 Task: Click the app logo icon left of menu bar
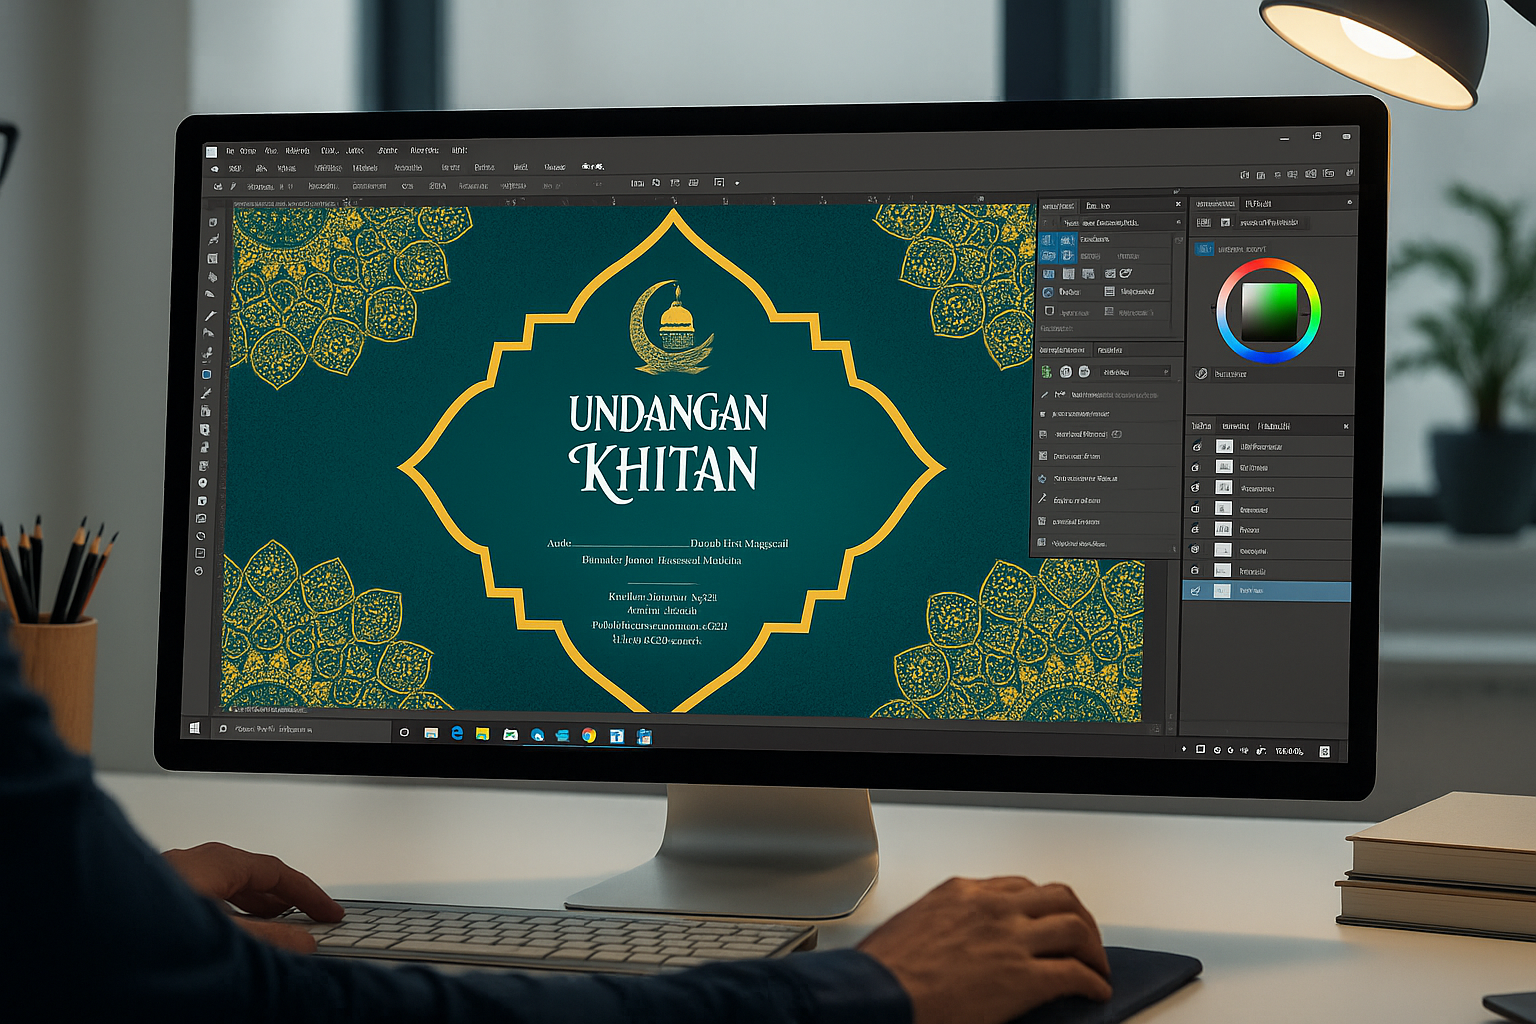tap(211, 152)
